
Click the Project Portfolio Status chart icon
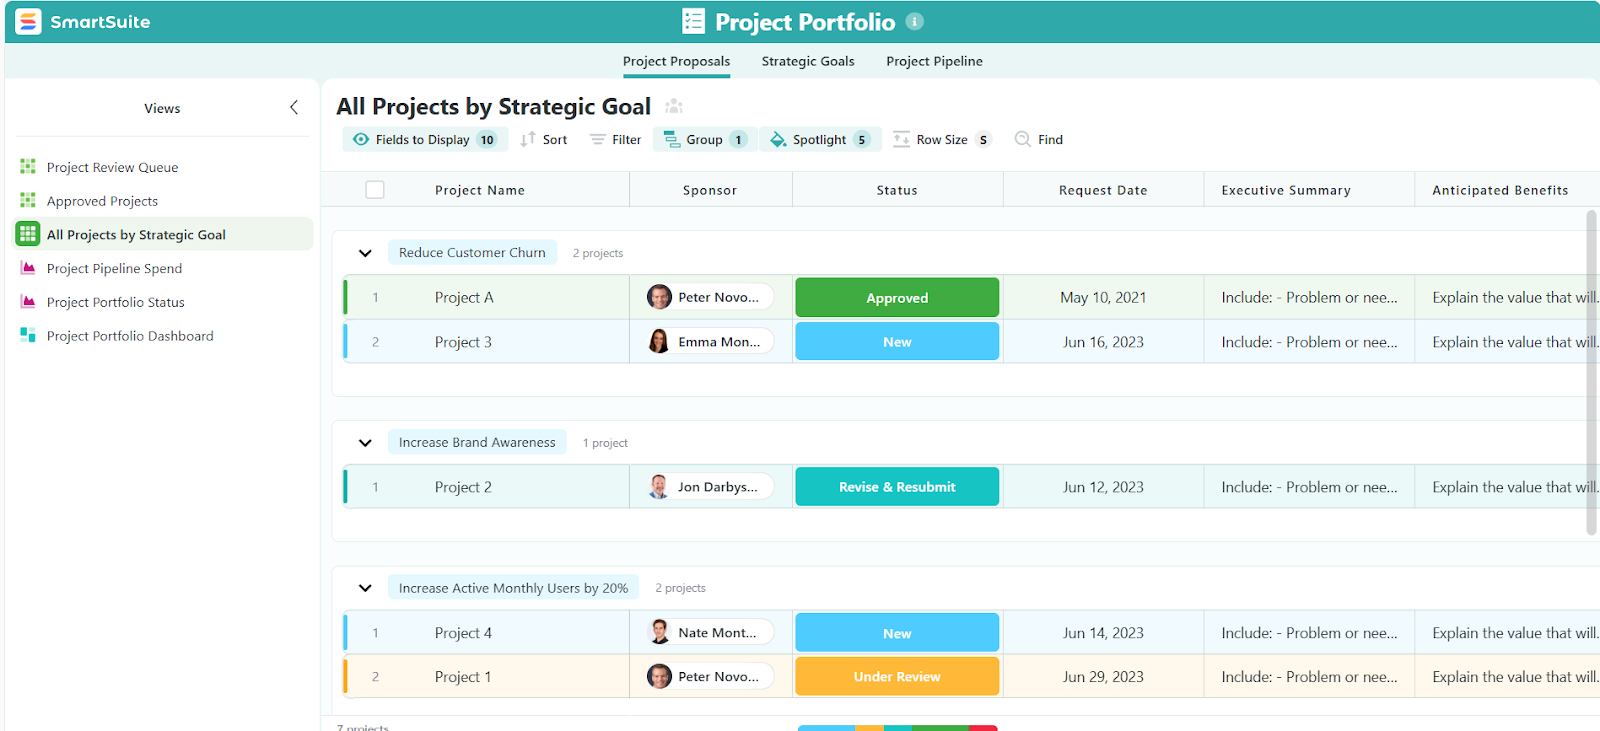(x=28, y=301)
